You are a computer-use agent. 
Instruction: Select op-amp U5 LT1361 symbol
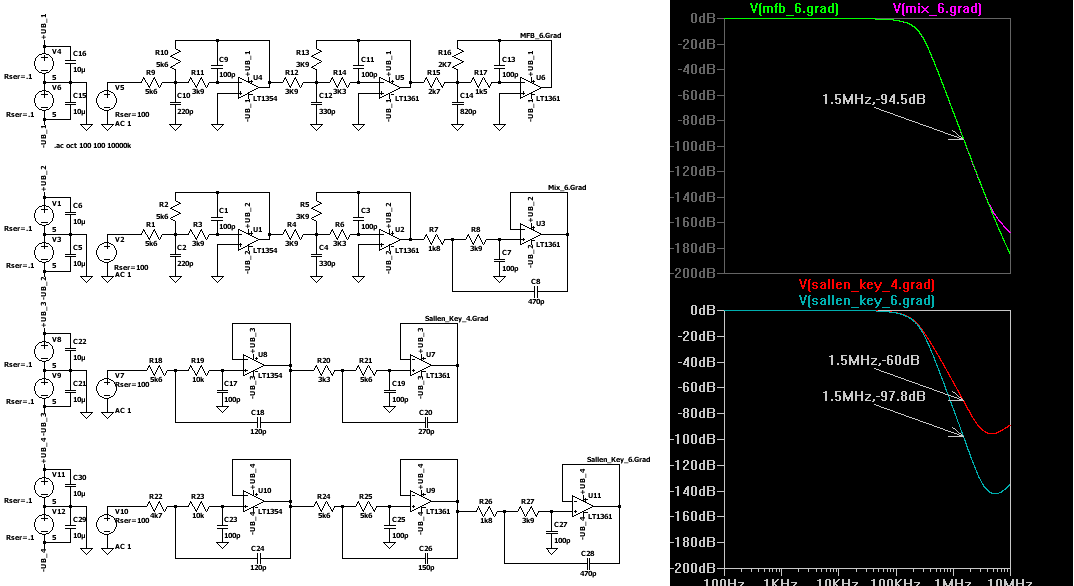[x=388, y=87]
